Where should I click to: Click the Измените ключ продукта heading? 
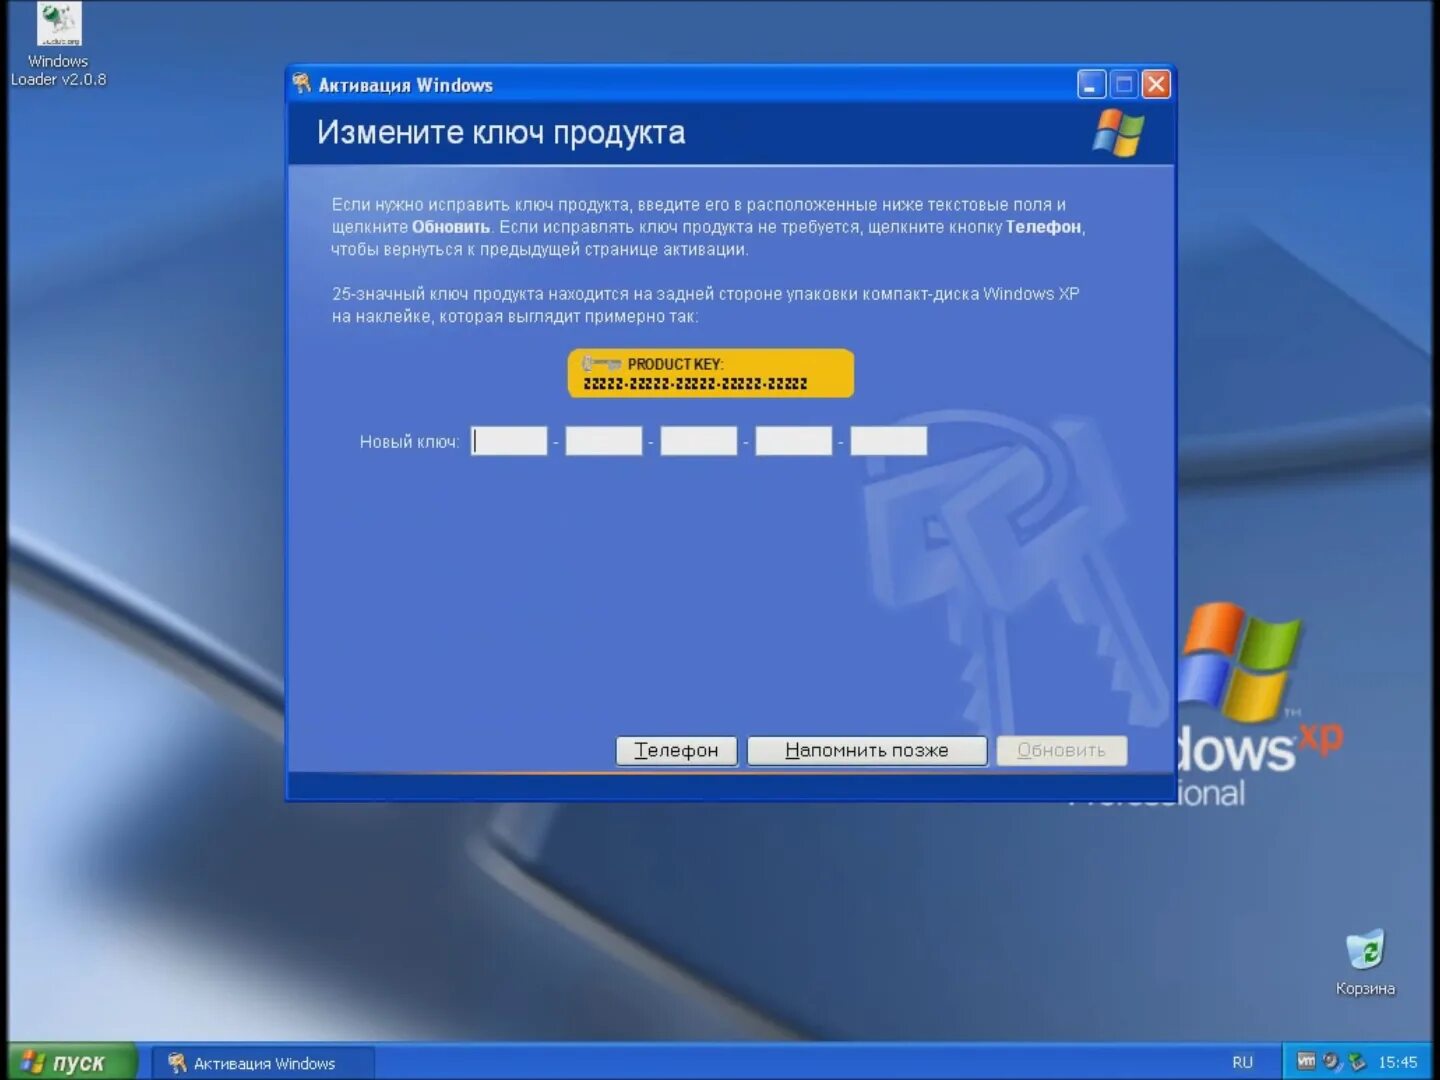[501, 132]
